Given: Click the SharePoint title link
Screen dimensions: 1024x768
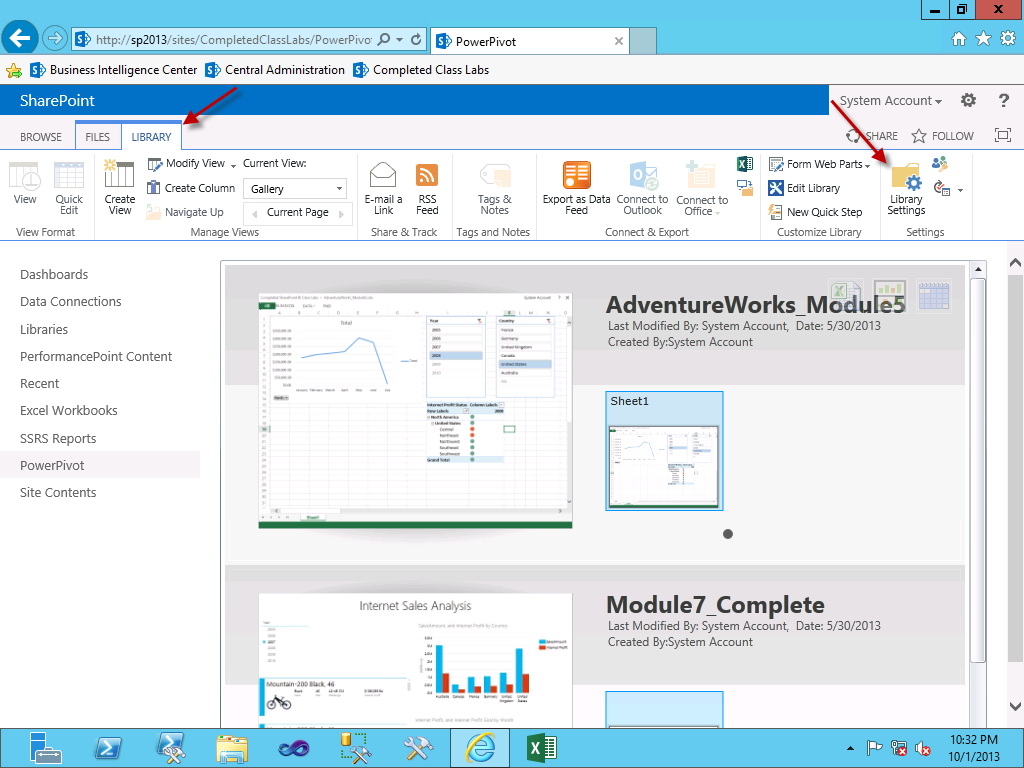Looking at the screenshot, I should pos(57,101).
